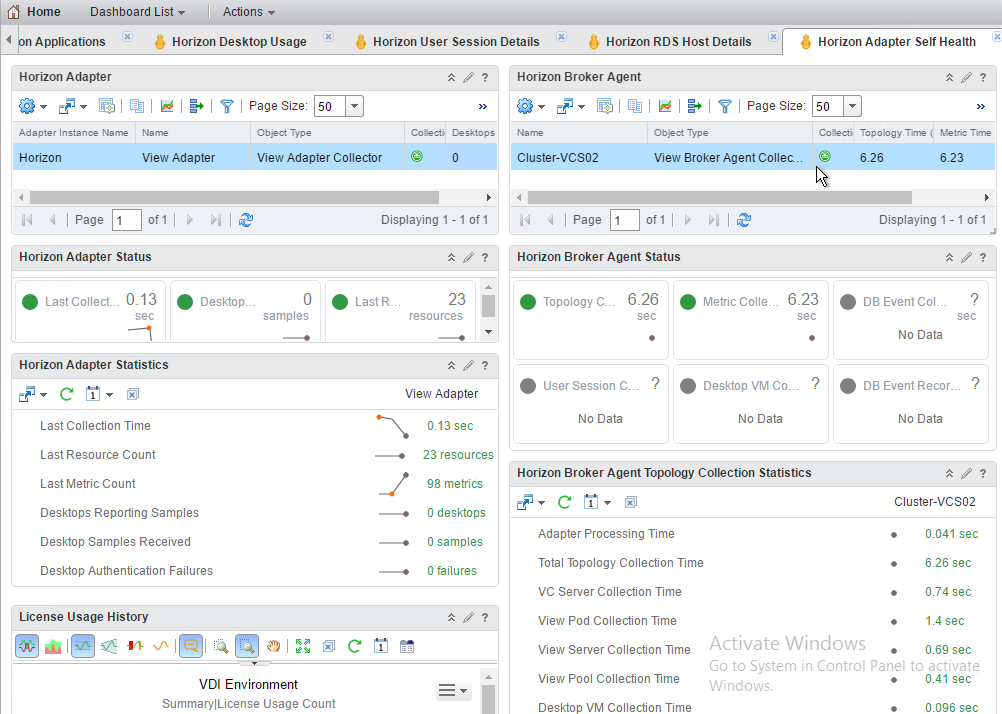Open Page Size dropdown in Horizon Adapter
Viewport: 1002px width, 714px height.
click(355, 106)
